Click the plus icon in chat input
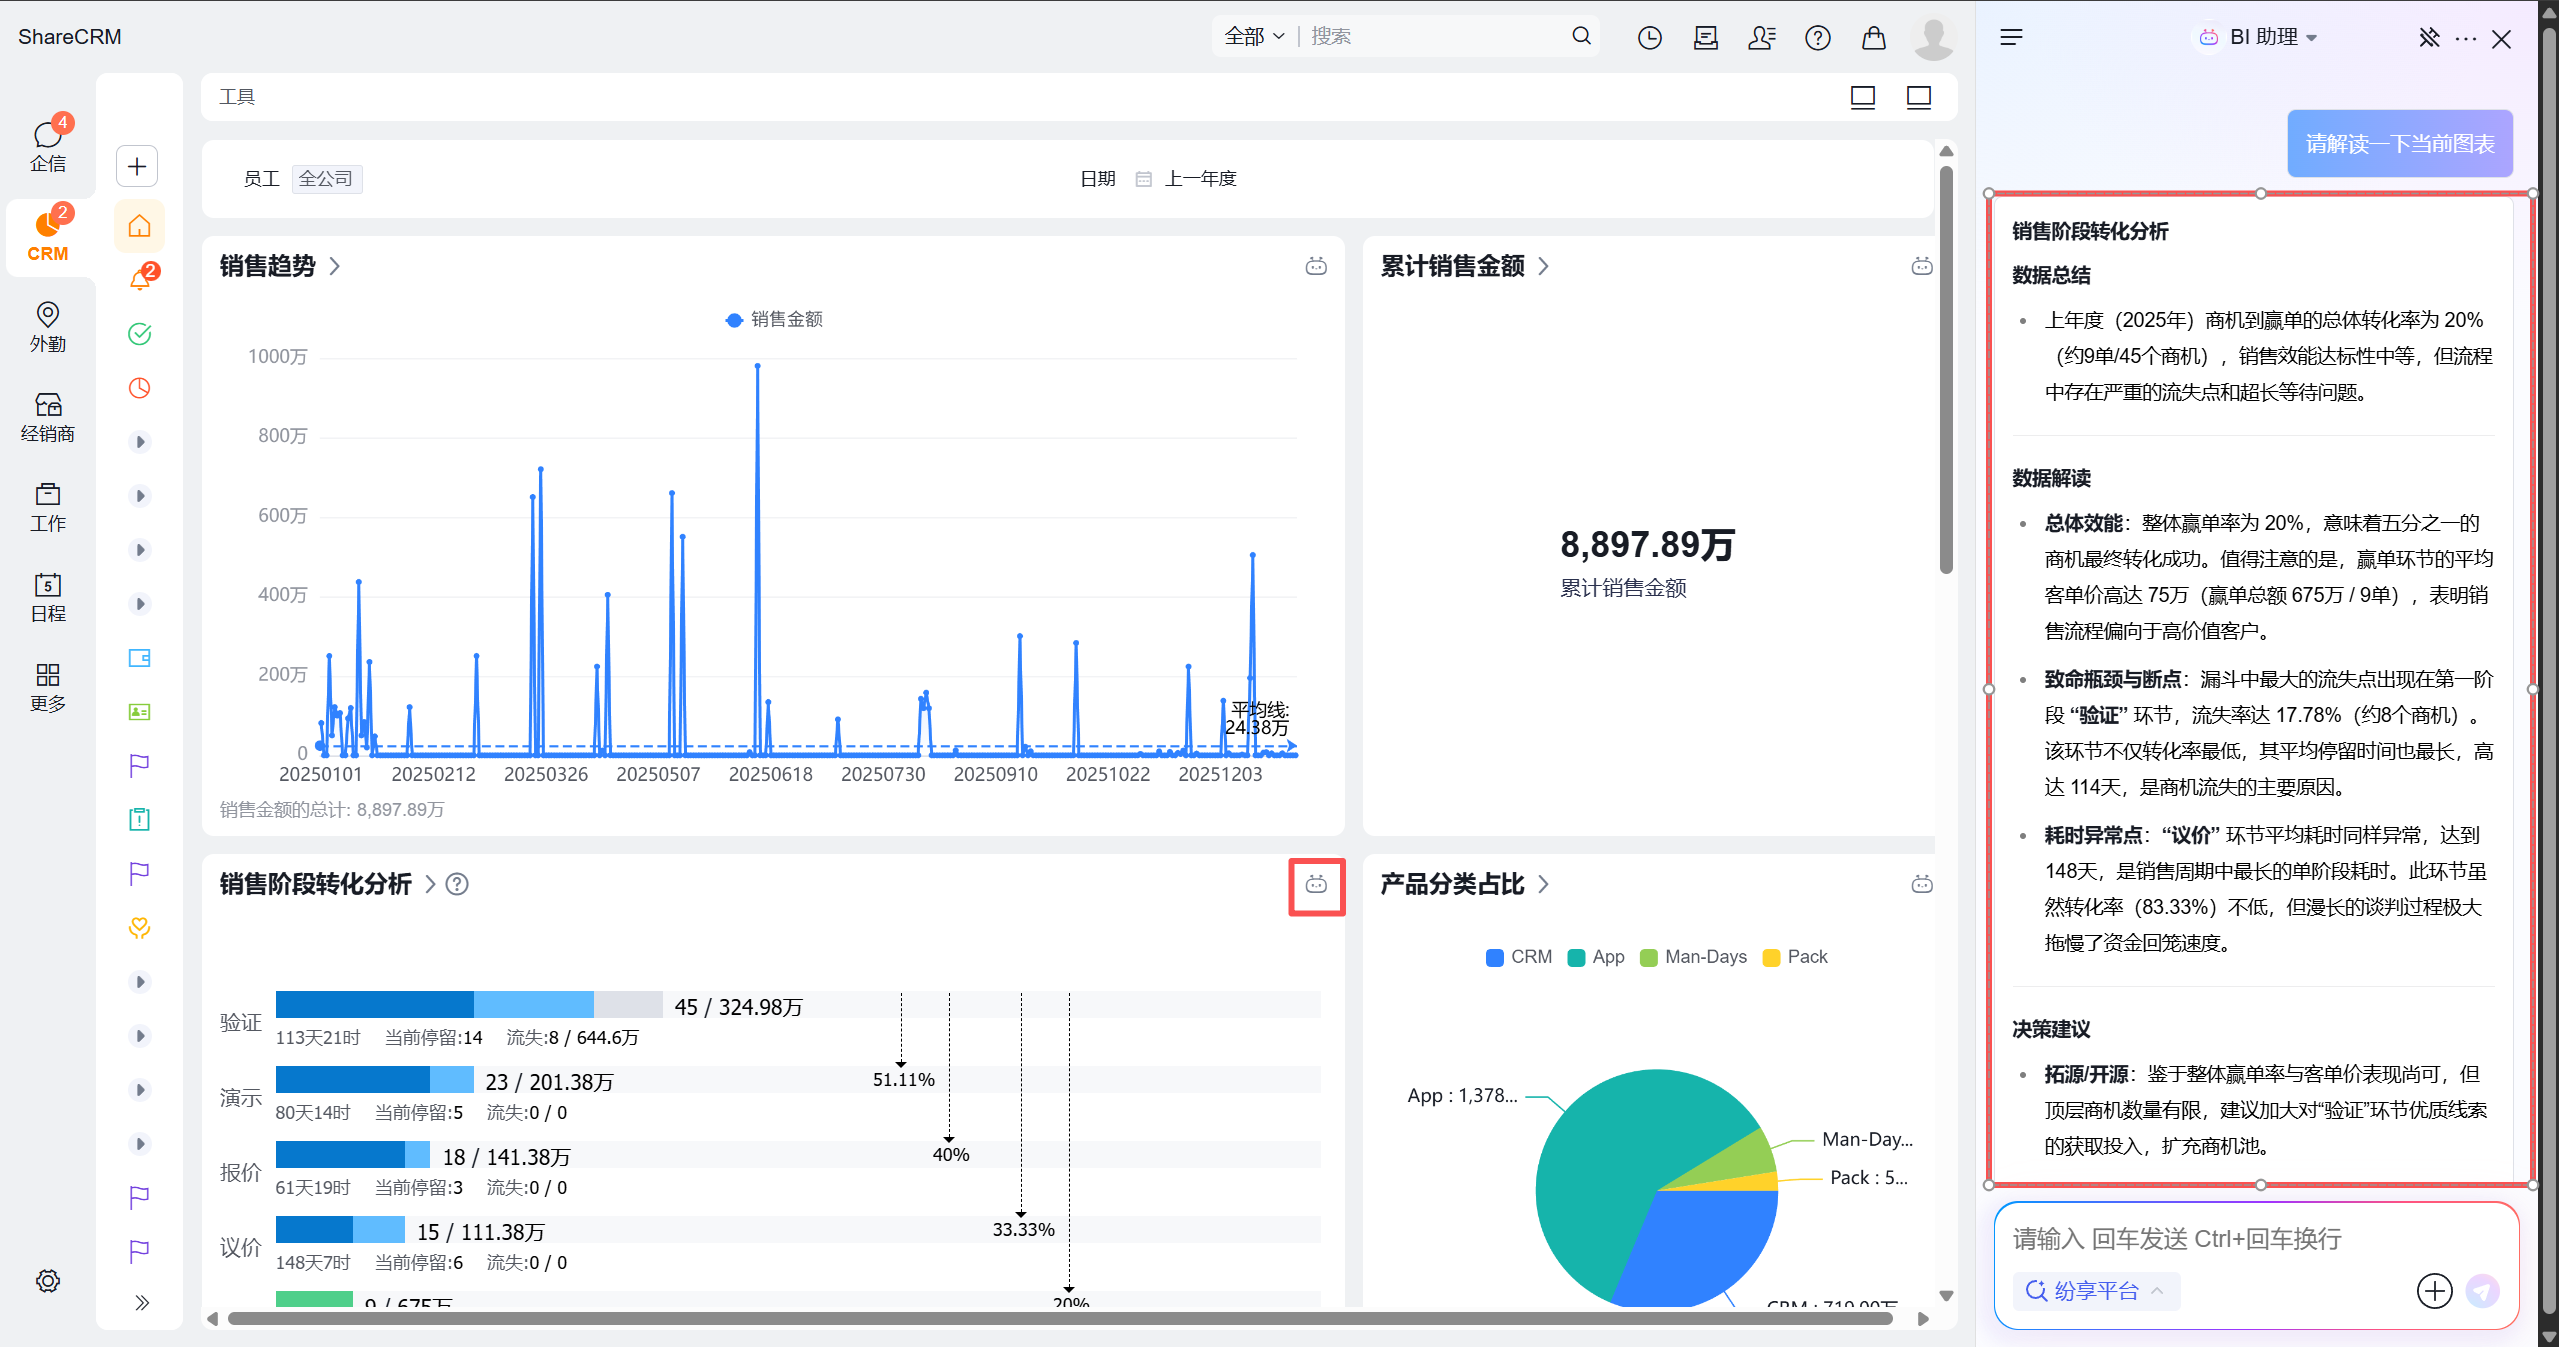The height and width of the screenshot is (1347, 2559). pyautogui.click(x=2434, y=1291)
